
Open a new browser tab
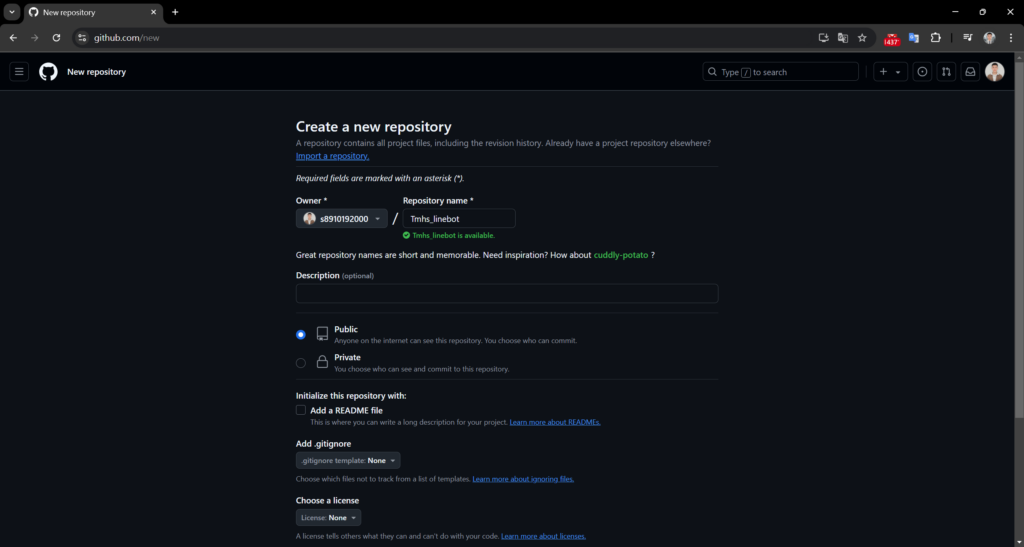coord(175,12)
